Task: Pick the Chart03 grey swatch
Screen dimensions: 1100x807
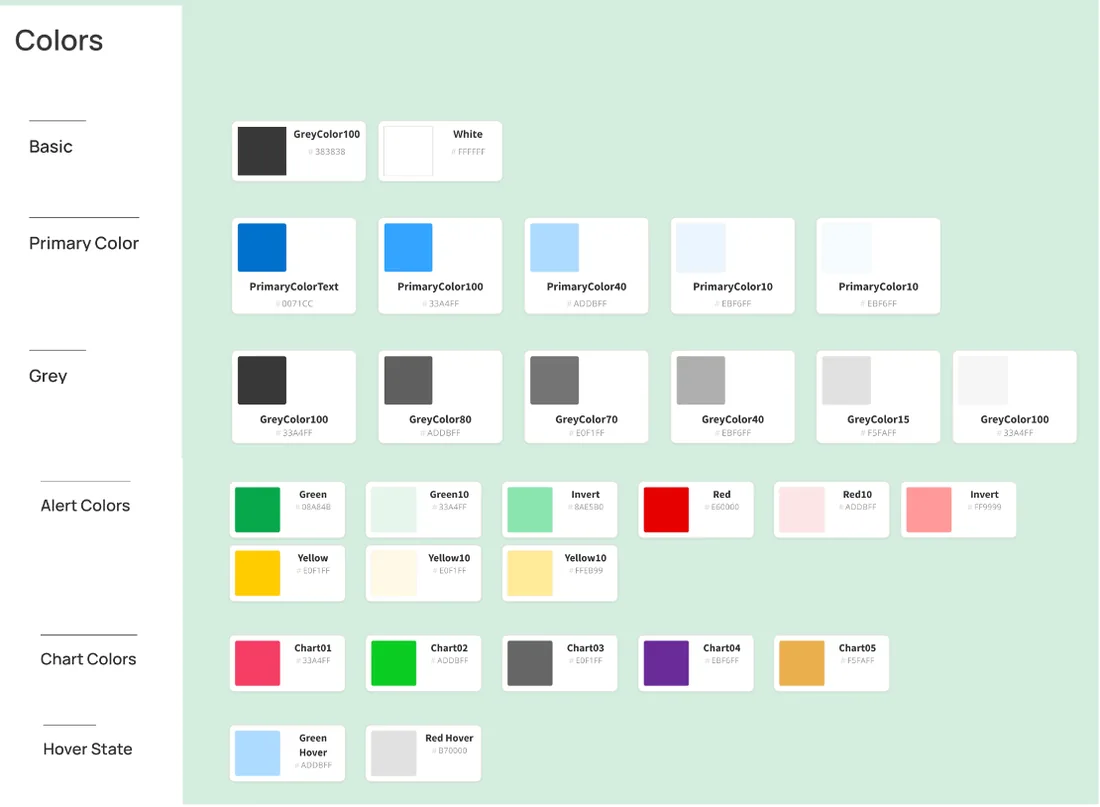Action: [x=530, y=663]
